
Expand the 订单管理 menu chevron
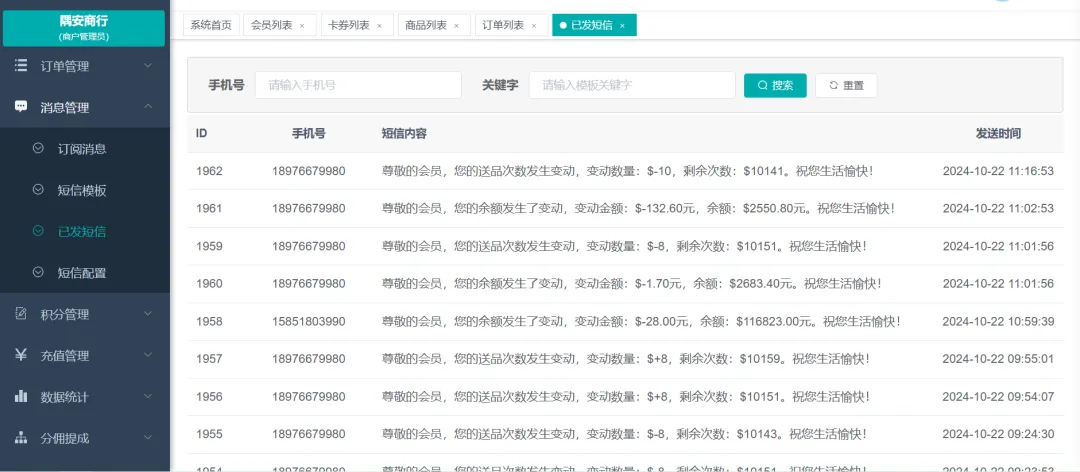coord(148,66)
